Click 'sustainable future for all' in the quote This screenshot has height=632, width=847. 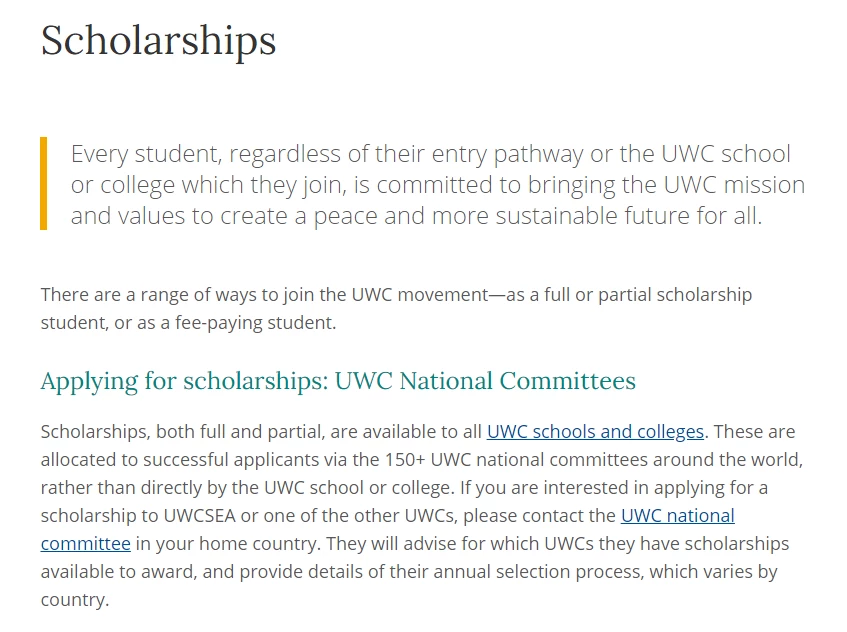coord(628,216)
